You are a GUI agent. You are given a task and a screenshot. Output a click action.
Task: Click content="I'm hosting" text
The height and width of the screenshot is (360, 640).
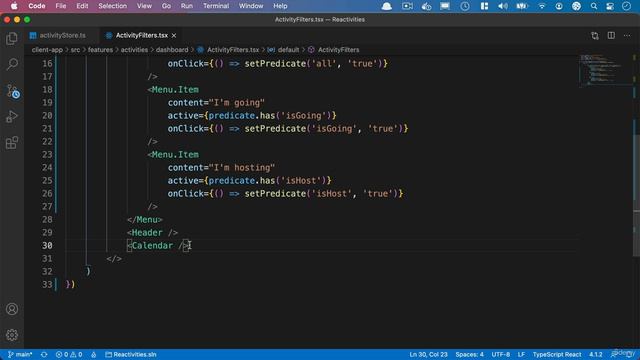[x=221, y=167]
